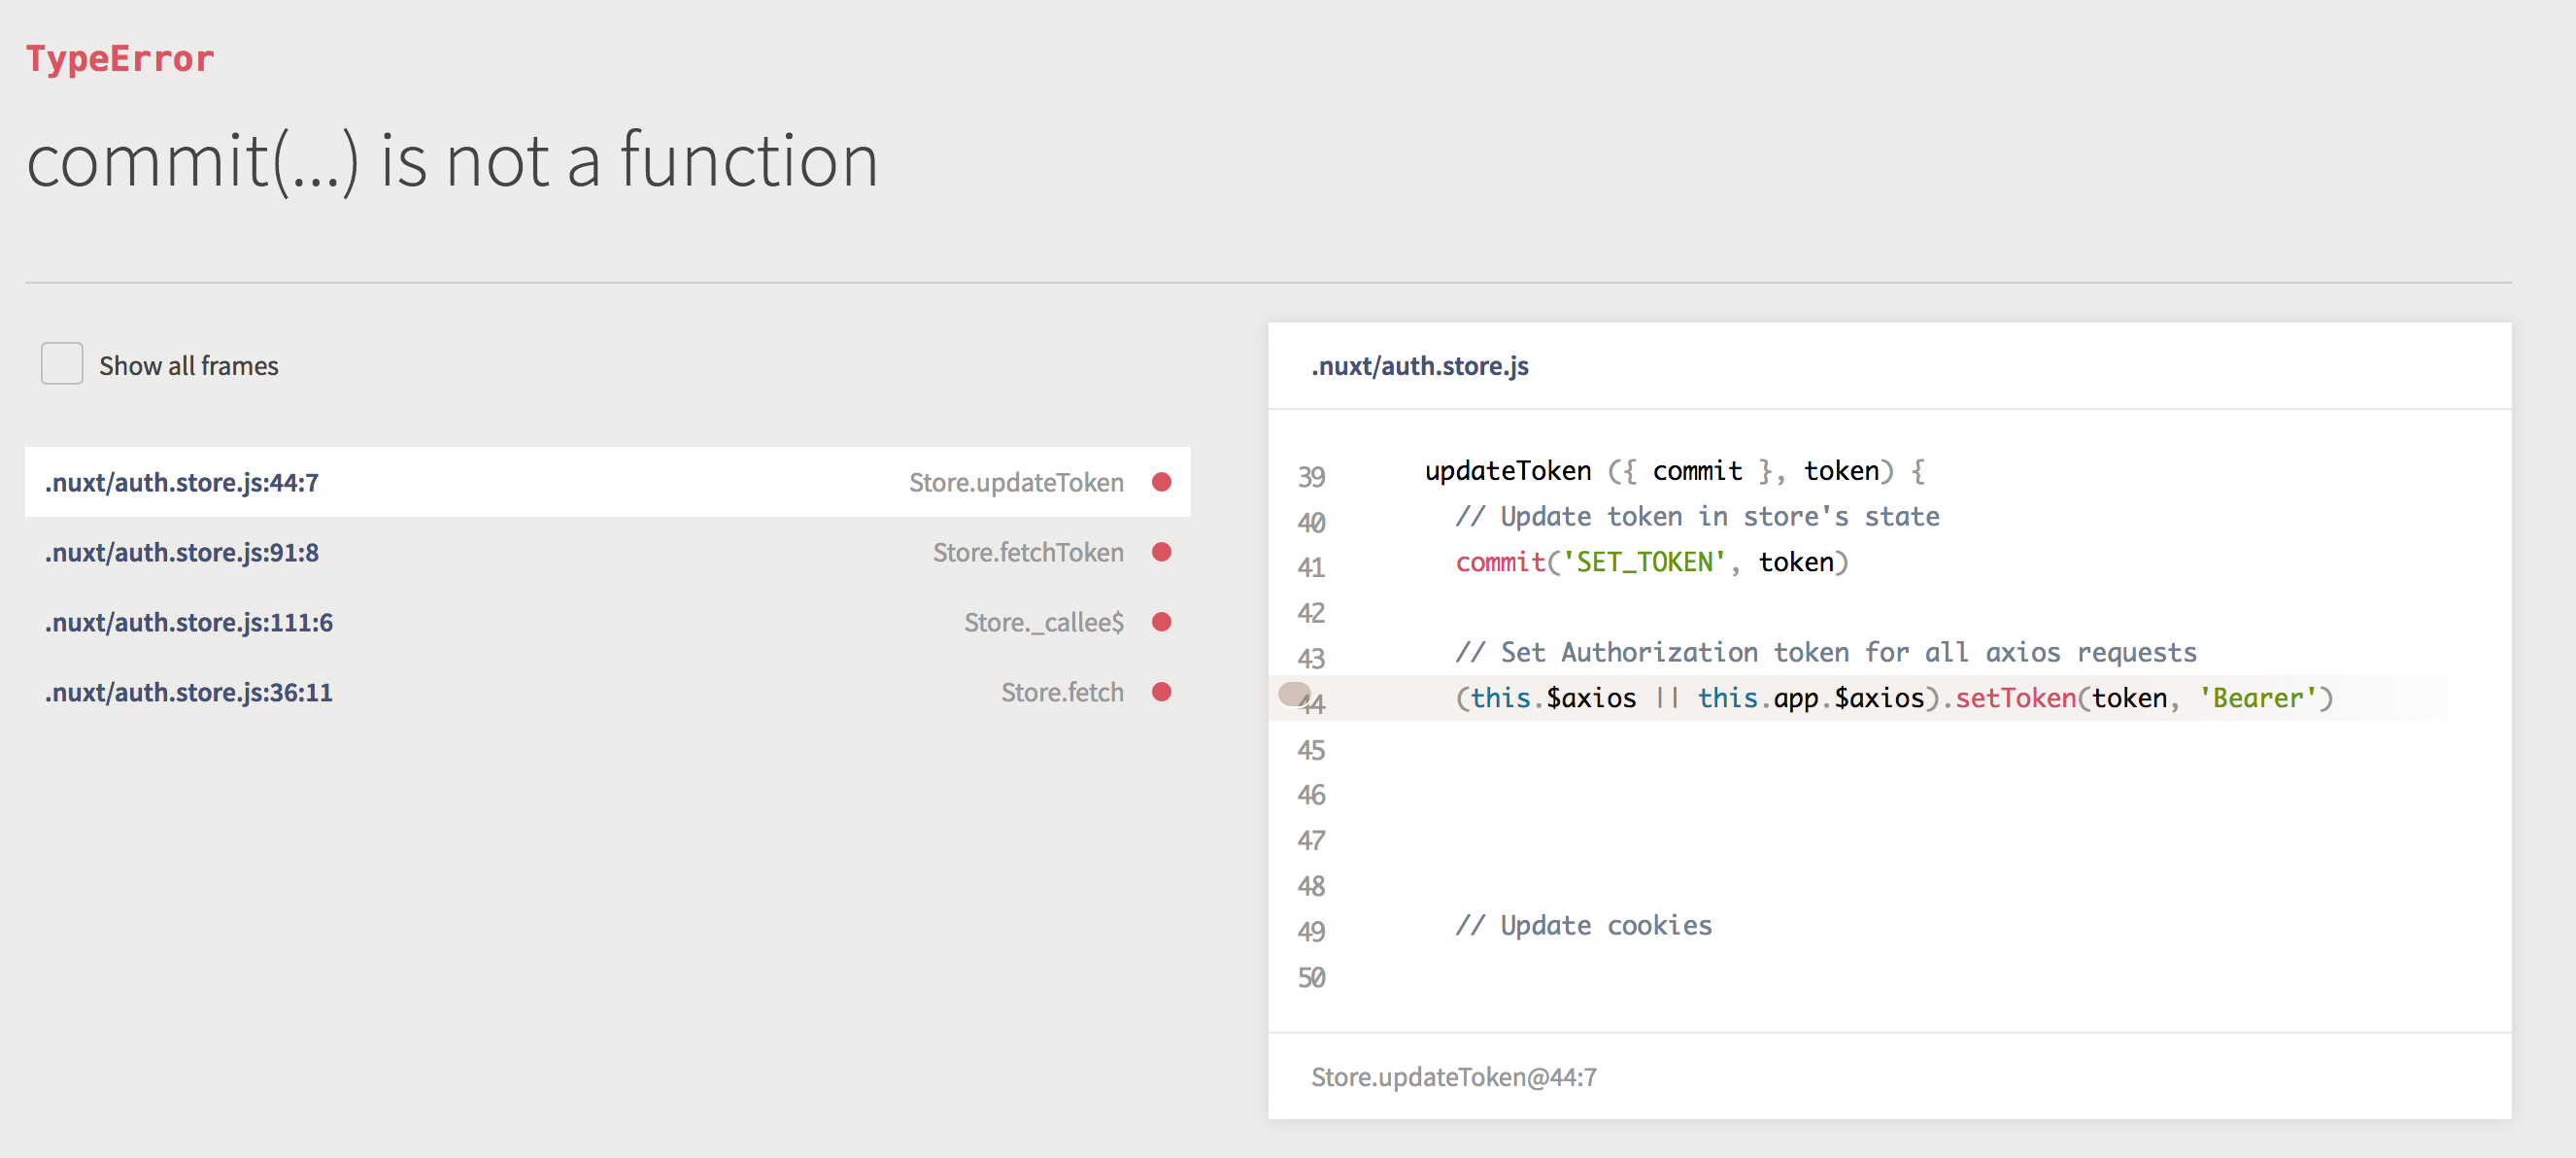
Task: Click the 'commit(...) is not a function' message
Action: [x=452, y=160]
